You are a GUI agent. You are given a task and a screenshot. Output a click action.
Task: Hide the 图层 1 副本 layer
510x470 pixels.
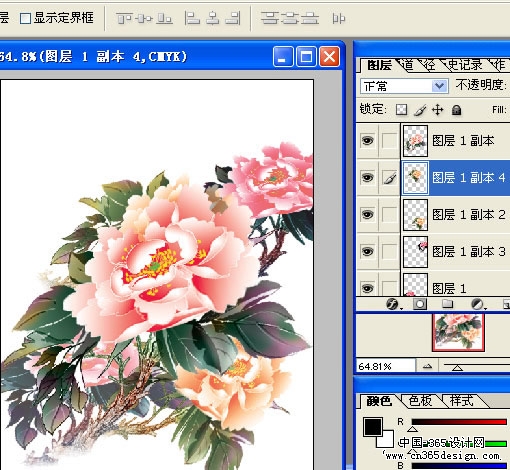tap(367, 141)
